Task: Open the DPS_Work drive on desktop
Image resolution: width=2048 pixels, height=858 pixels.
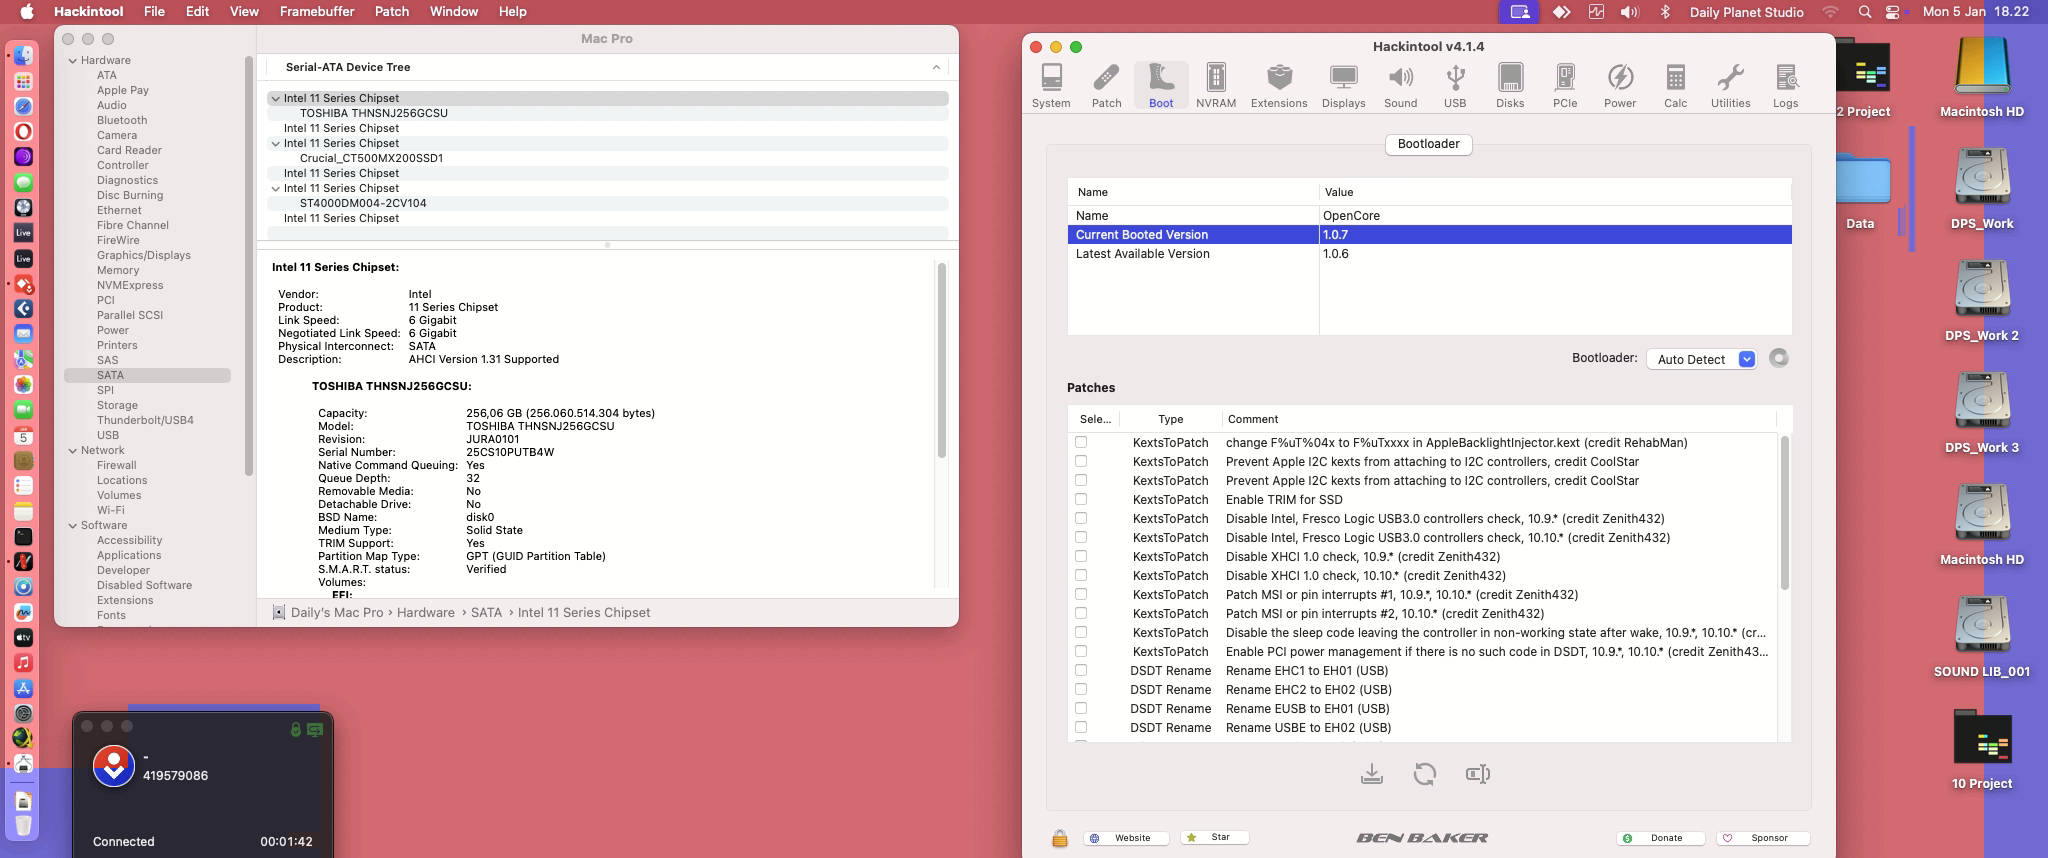Action: [x=1982, y=189]
